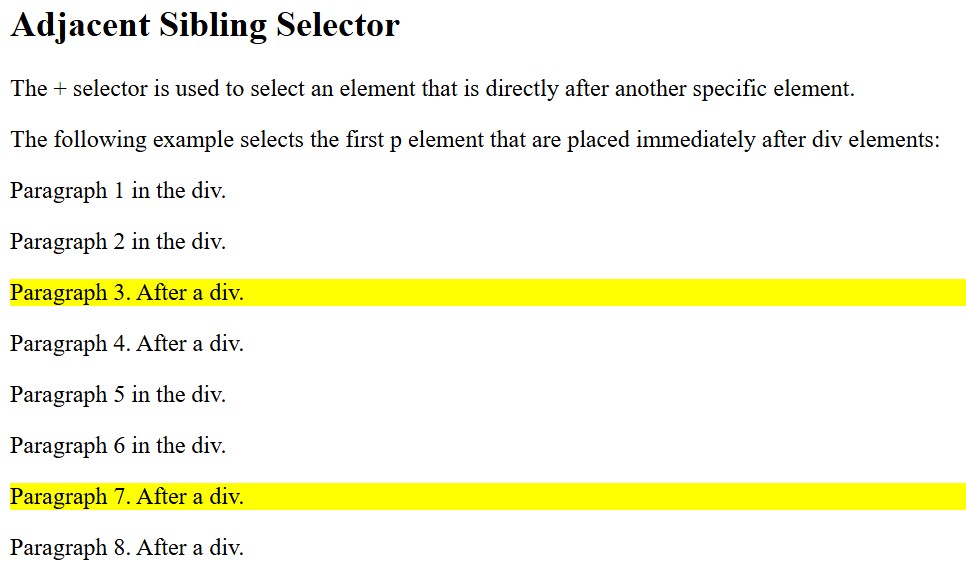Click 'Paragraph 4. After a div.' text
The width and height of the screenshot is (966, 562).
click(x=127, y=344)
